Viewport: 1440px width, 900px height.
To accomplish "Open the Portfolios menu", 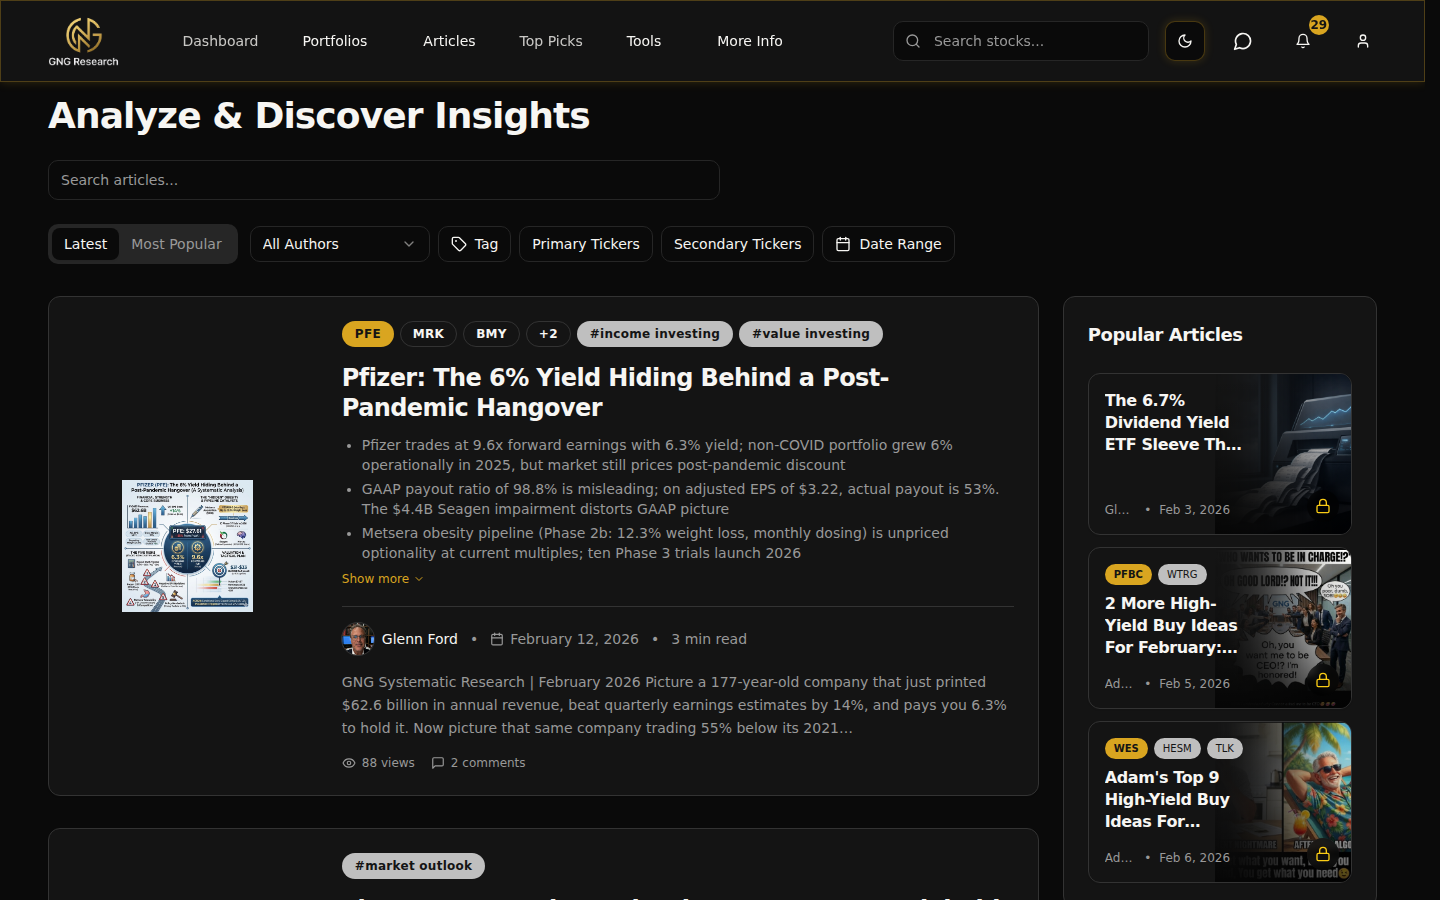I will 335,41.
